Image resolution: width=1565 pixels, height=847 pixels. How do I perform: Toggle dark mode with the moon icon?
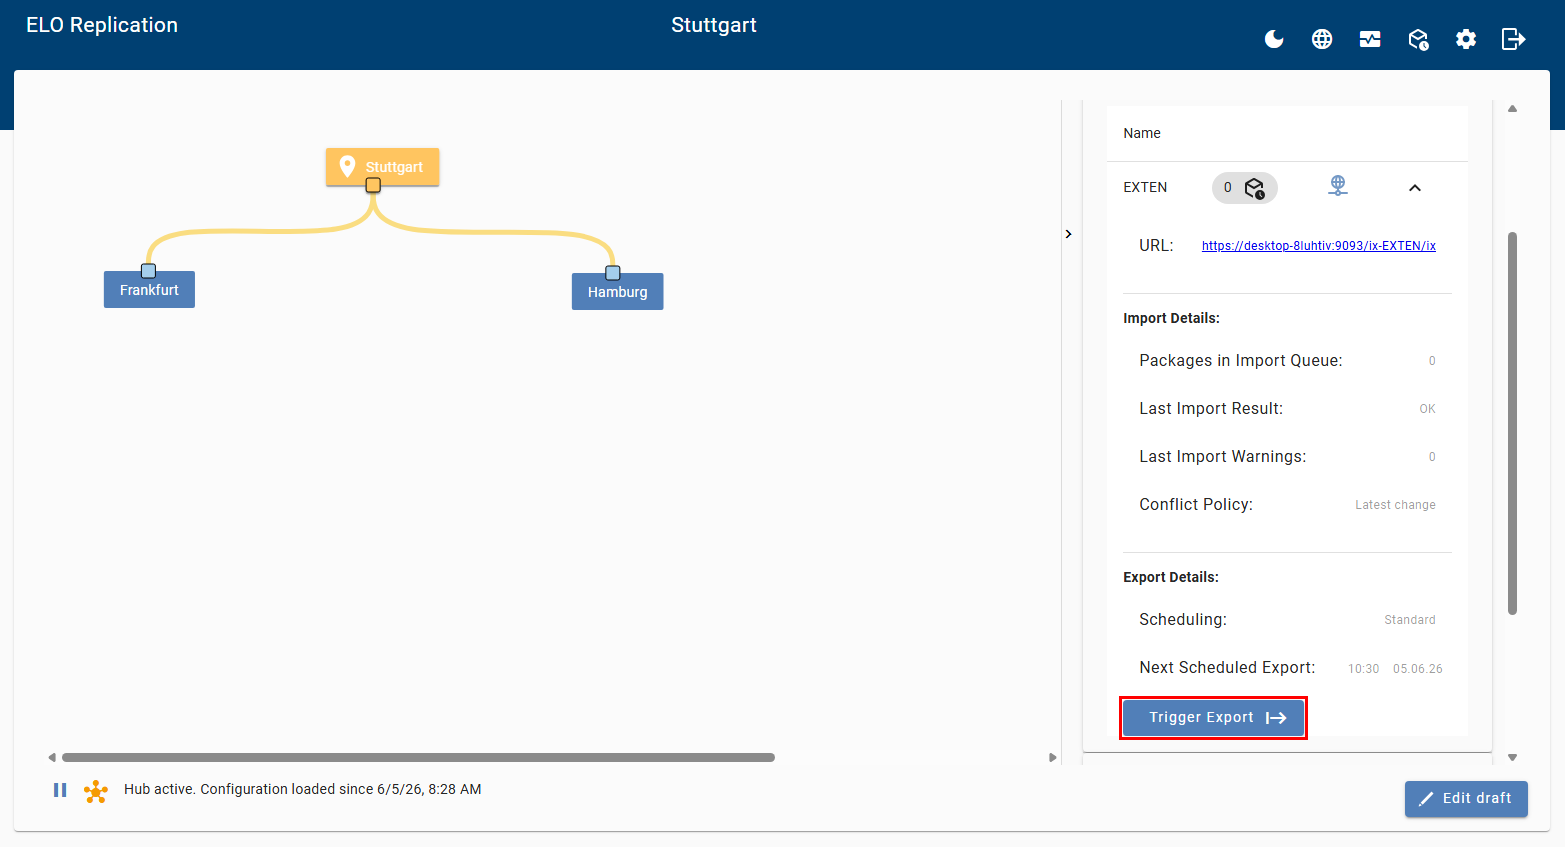pos(1274,39)
